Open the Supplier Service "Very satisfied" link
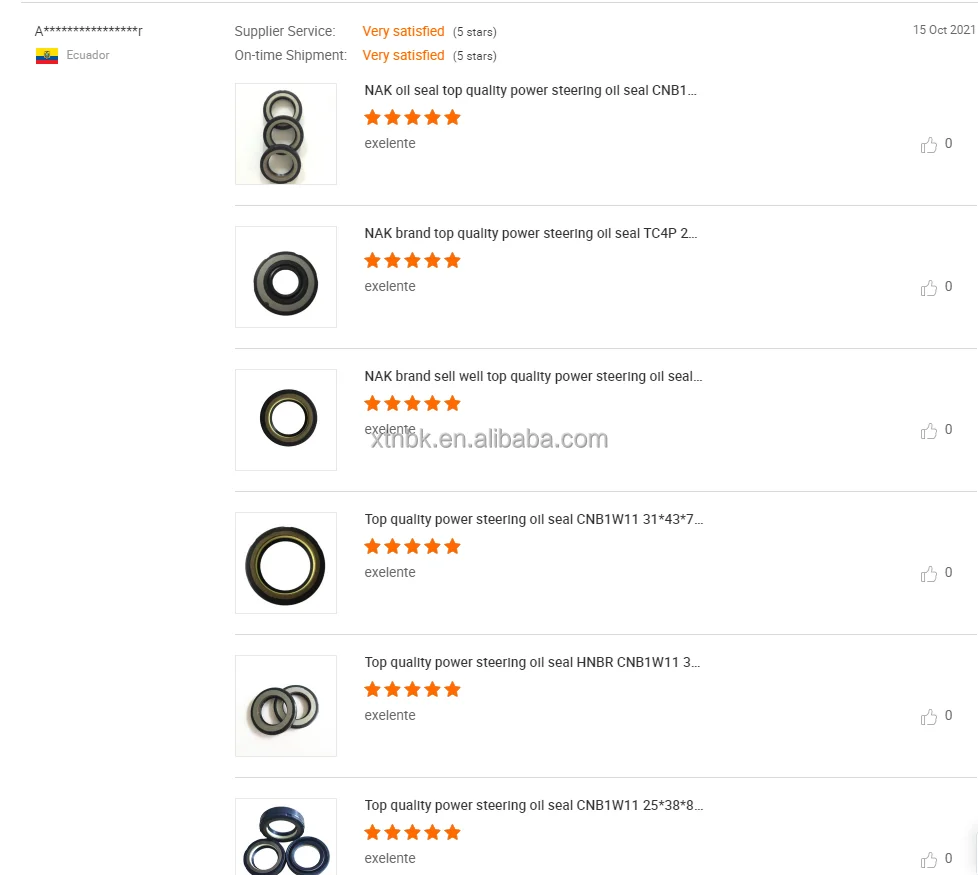Screen dimensions: 978x875 pyautogui.click(x=403, y=31)
